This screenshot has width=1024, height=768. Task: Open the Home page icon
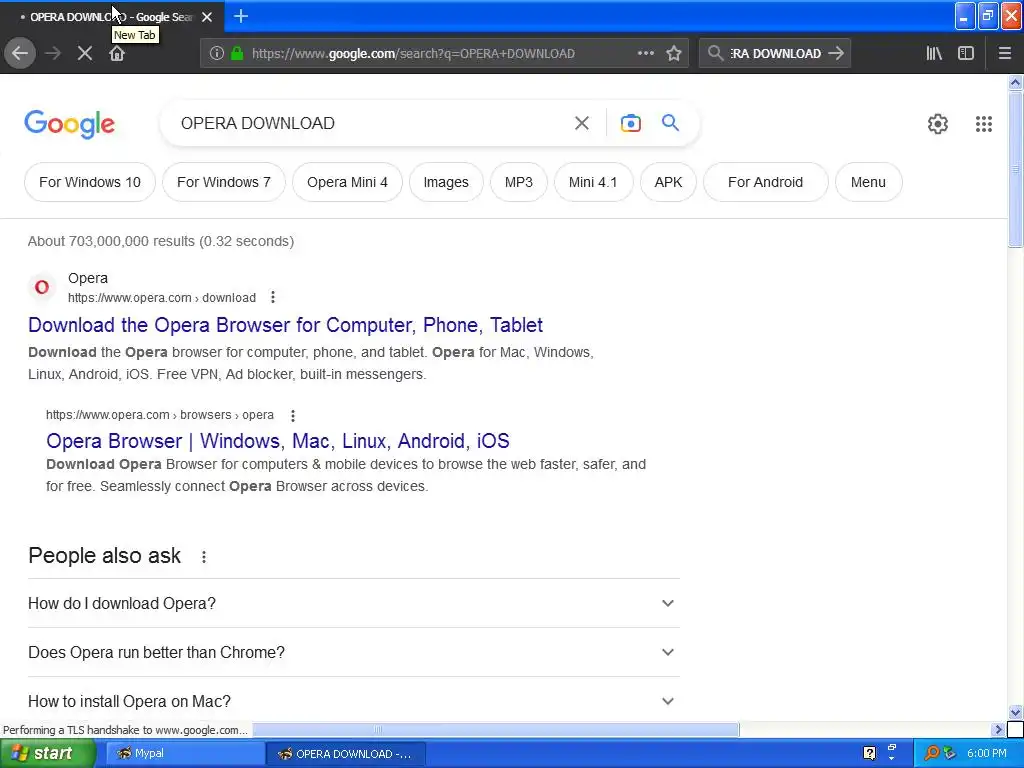point(117,53)
